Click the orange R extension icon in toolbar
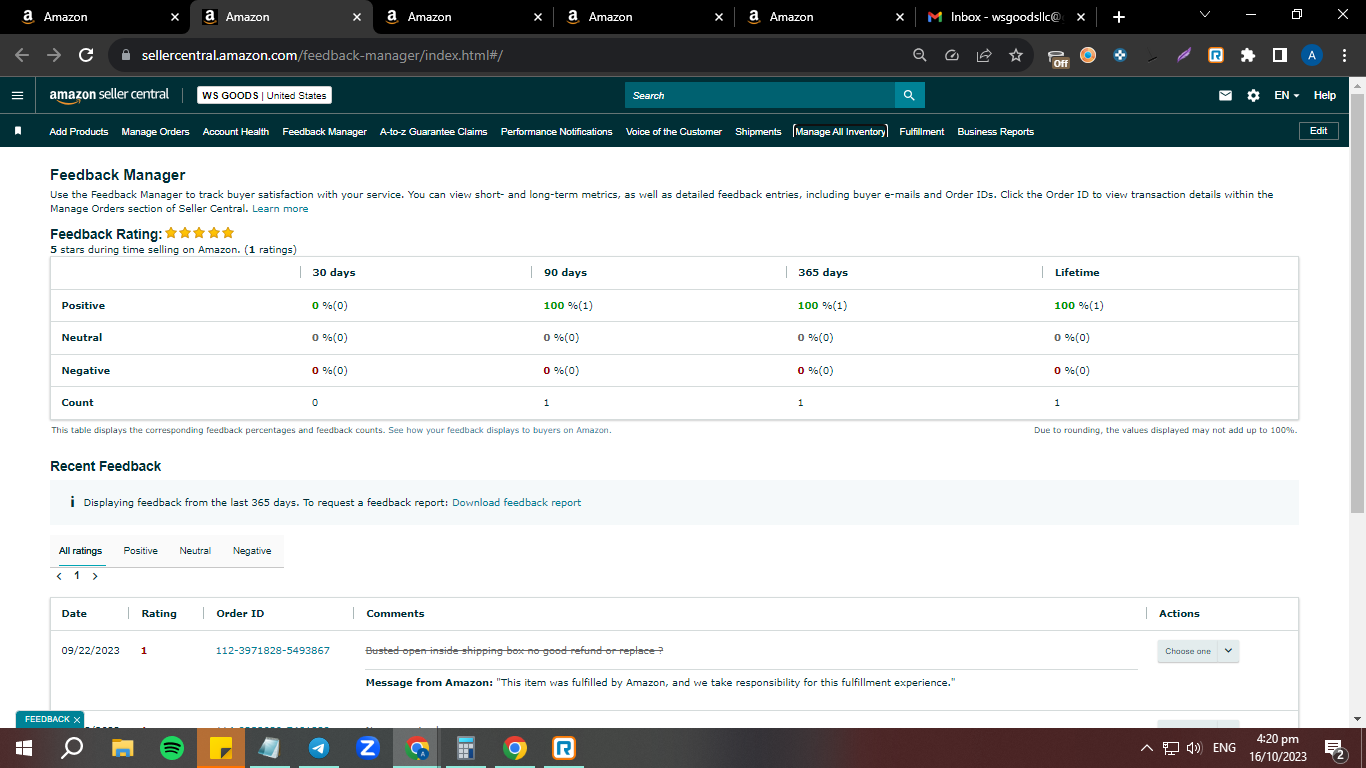The height and width of the screenshot is (768, 1366). pos(1216,56)
